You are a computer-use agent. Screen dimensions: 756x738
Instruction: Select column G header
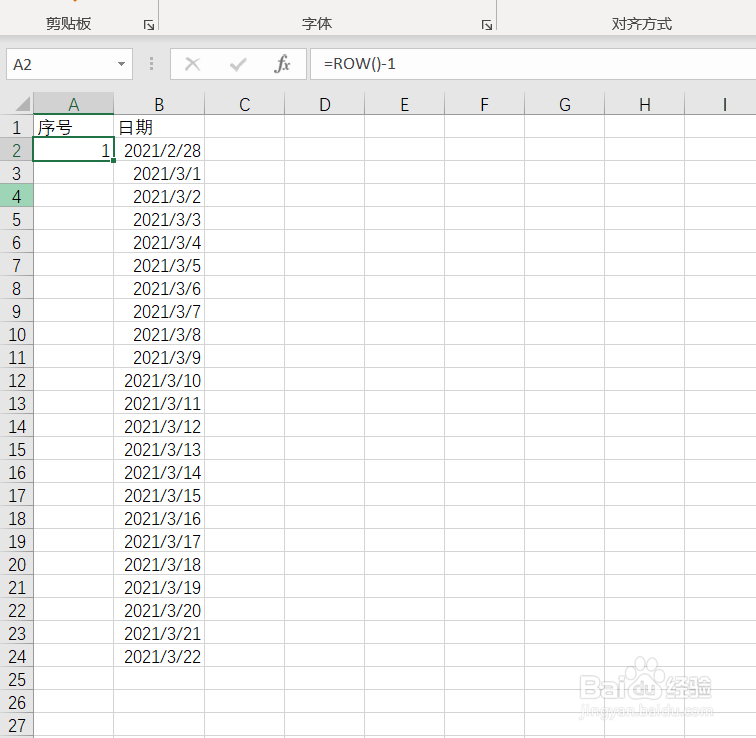click(565, 104)
